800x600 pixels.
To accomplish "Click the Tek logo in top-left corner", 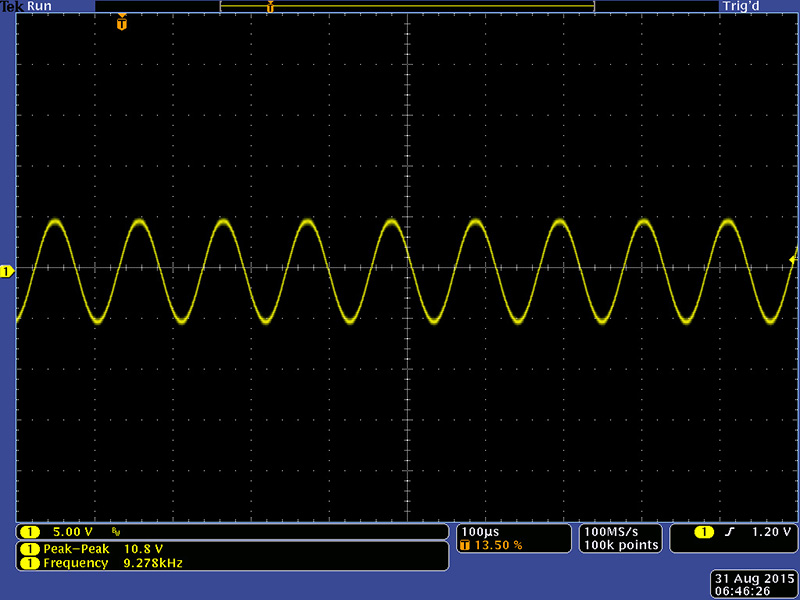I will coord(12,6).
